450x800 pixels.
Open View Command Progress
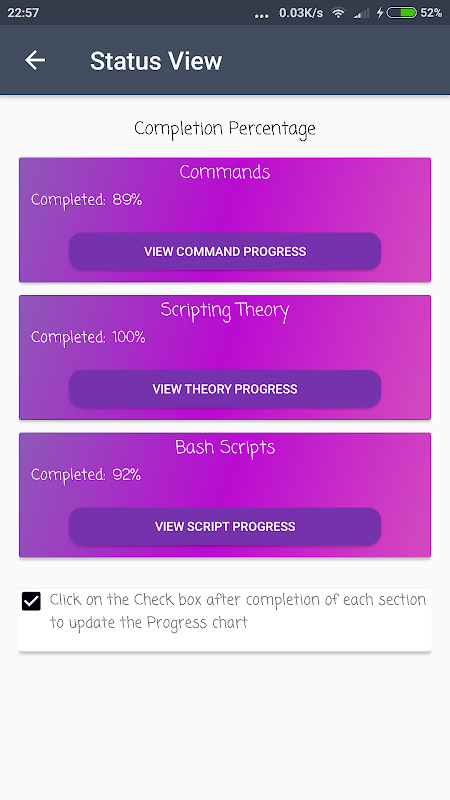pyautogui.click(x=225, y=251)
